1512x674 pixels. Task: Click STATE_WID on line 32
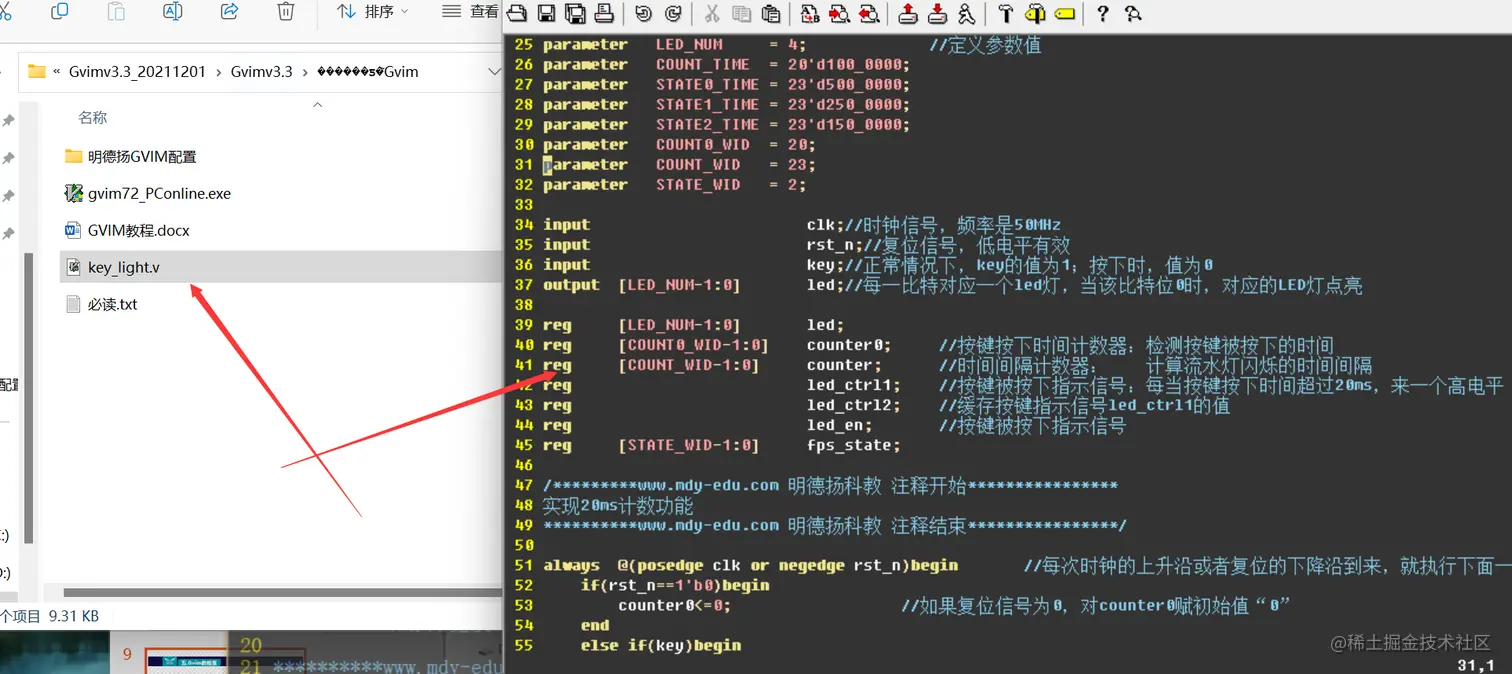[698, 185]
